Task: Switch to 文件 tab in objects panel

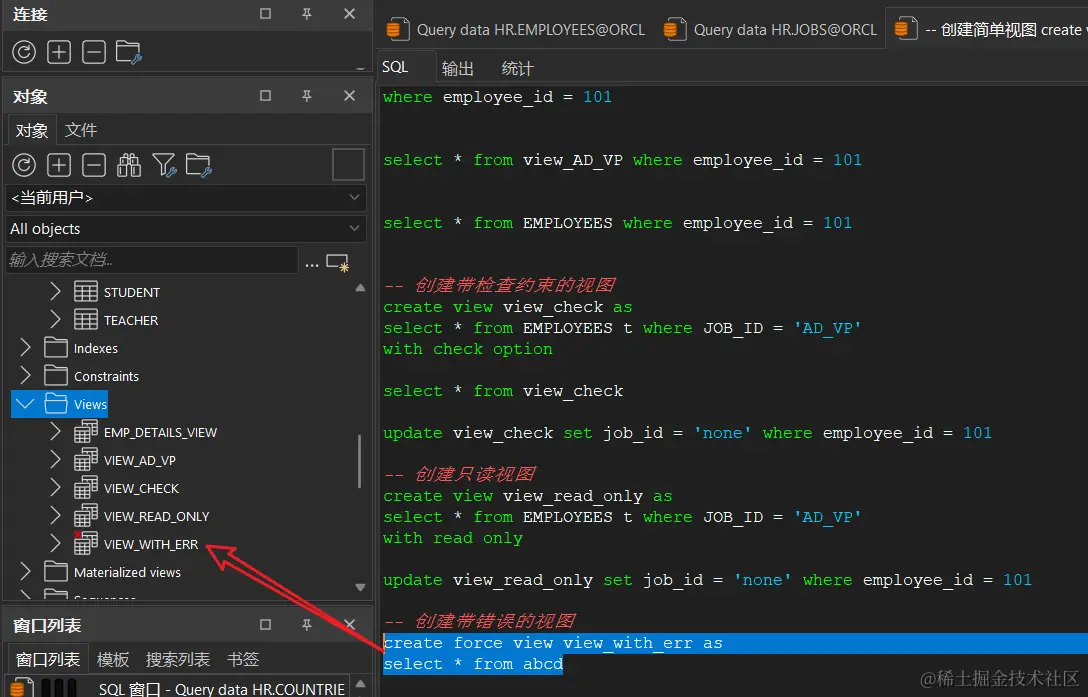Action: [80, 130]
